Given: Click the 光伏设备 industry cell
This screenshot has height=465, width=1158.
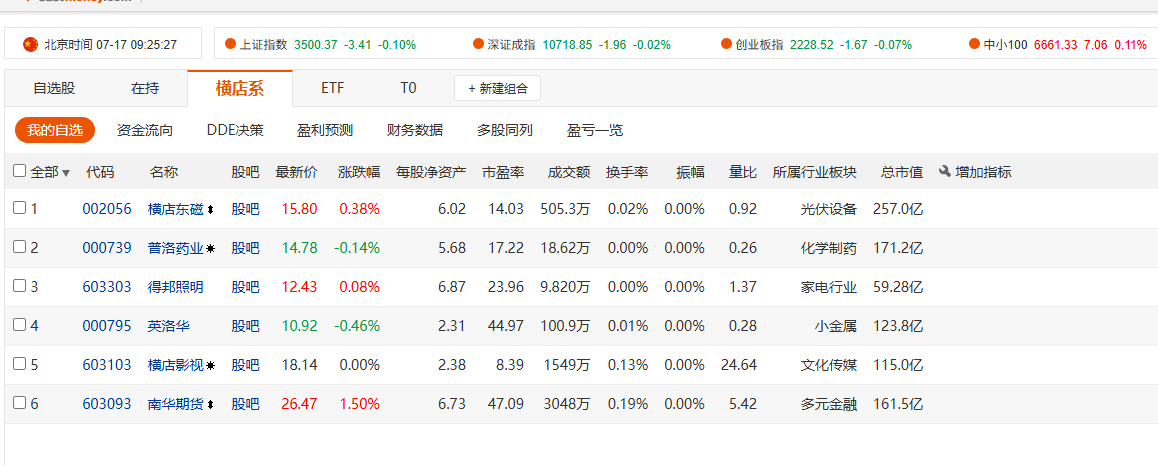Looking at the screenshot, I should (x=829, y=209).
